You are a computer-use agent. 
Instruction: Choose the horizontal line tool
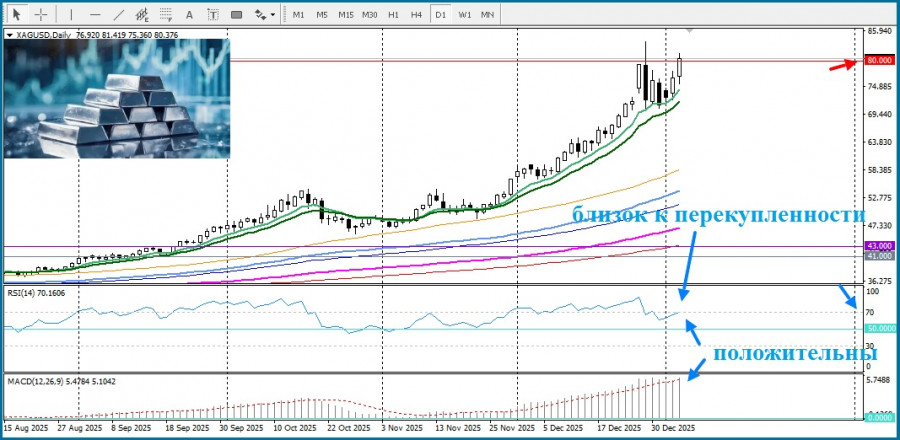tap(95, 15)
